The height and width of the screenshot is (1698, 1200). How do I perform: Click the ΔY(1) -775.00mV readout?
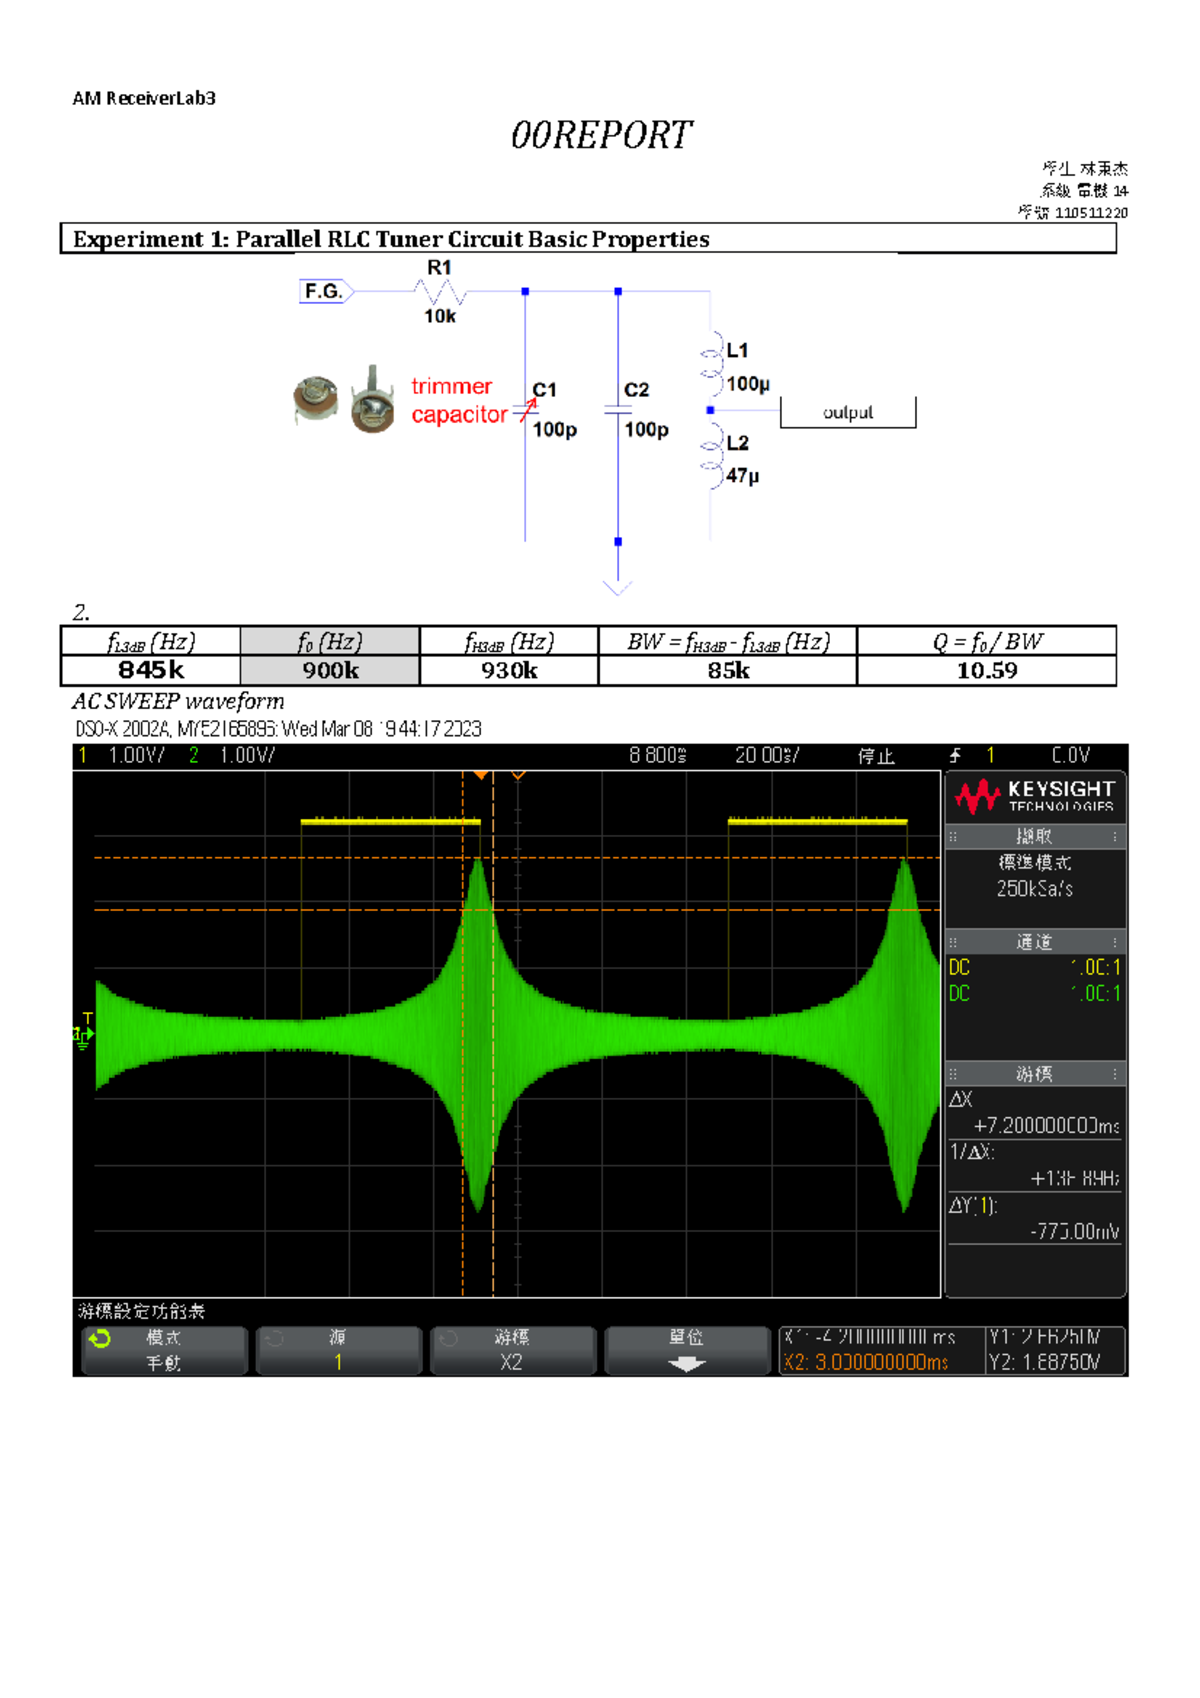[1035, 1219]
